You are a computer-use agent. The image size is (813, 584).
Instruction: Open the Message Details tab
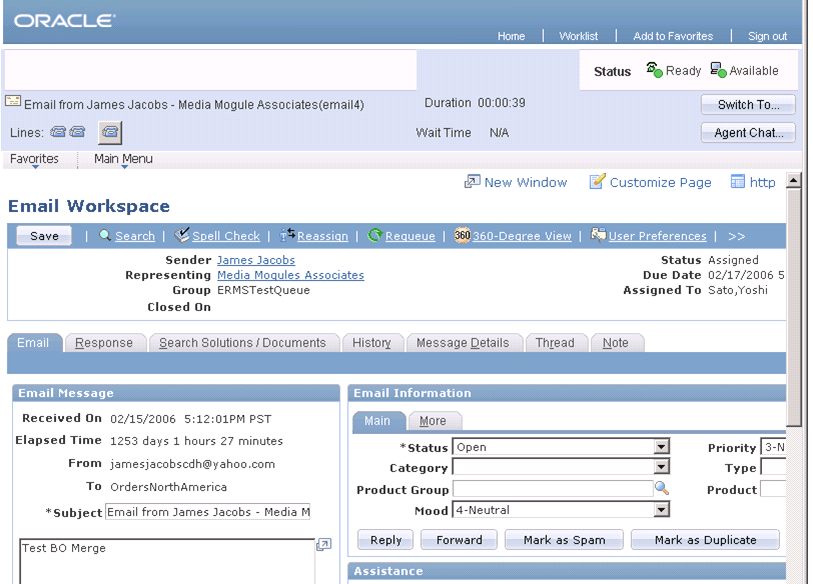click(x=464, y=342)
